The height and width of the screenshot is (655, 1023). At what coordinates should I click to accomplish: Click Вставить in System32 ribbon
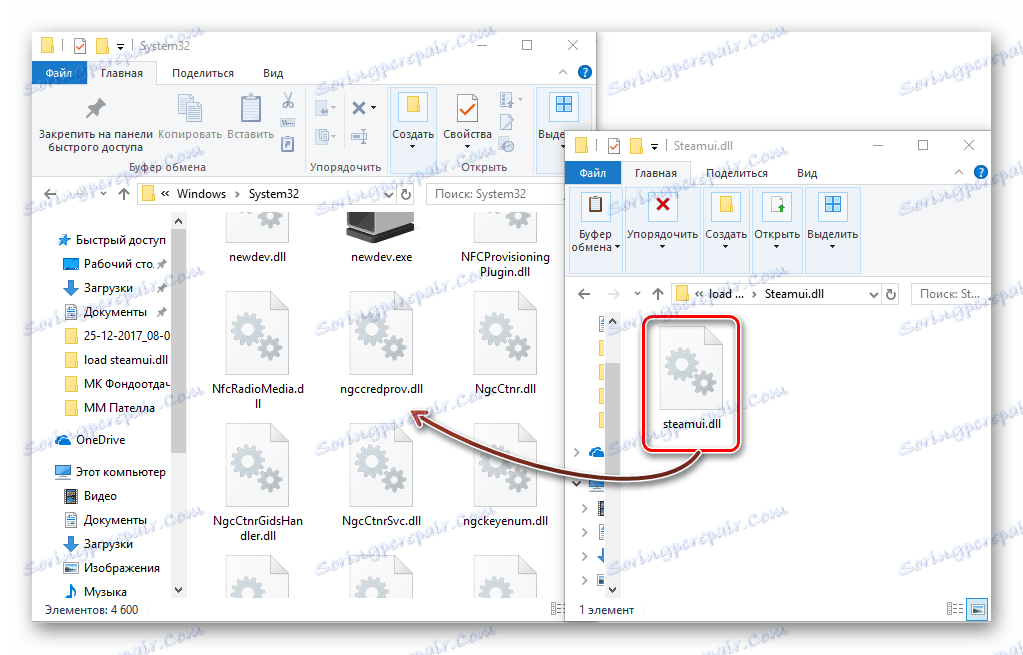[251, 117]
